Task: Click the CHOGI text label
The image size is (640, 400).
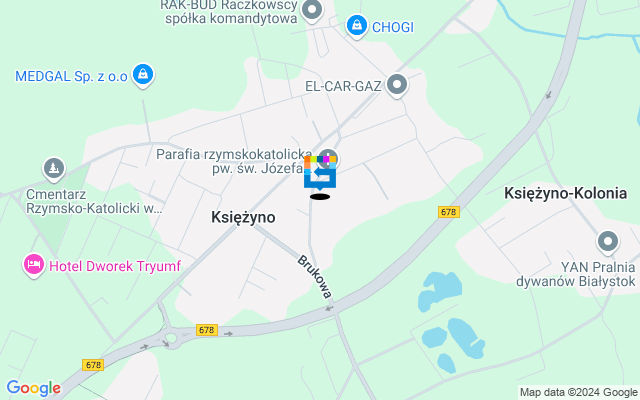Action: pos(393,27)
